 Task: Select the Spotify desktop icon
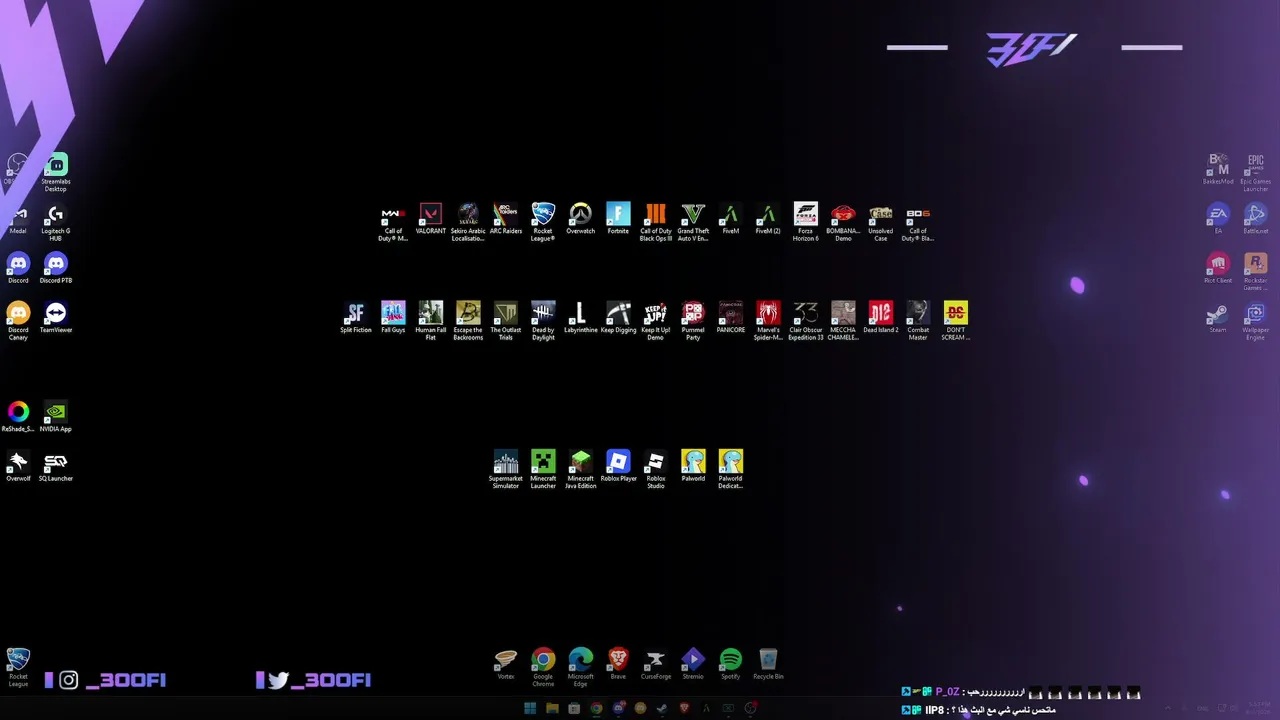731,665
